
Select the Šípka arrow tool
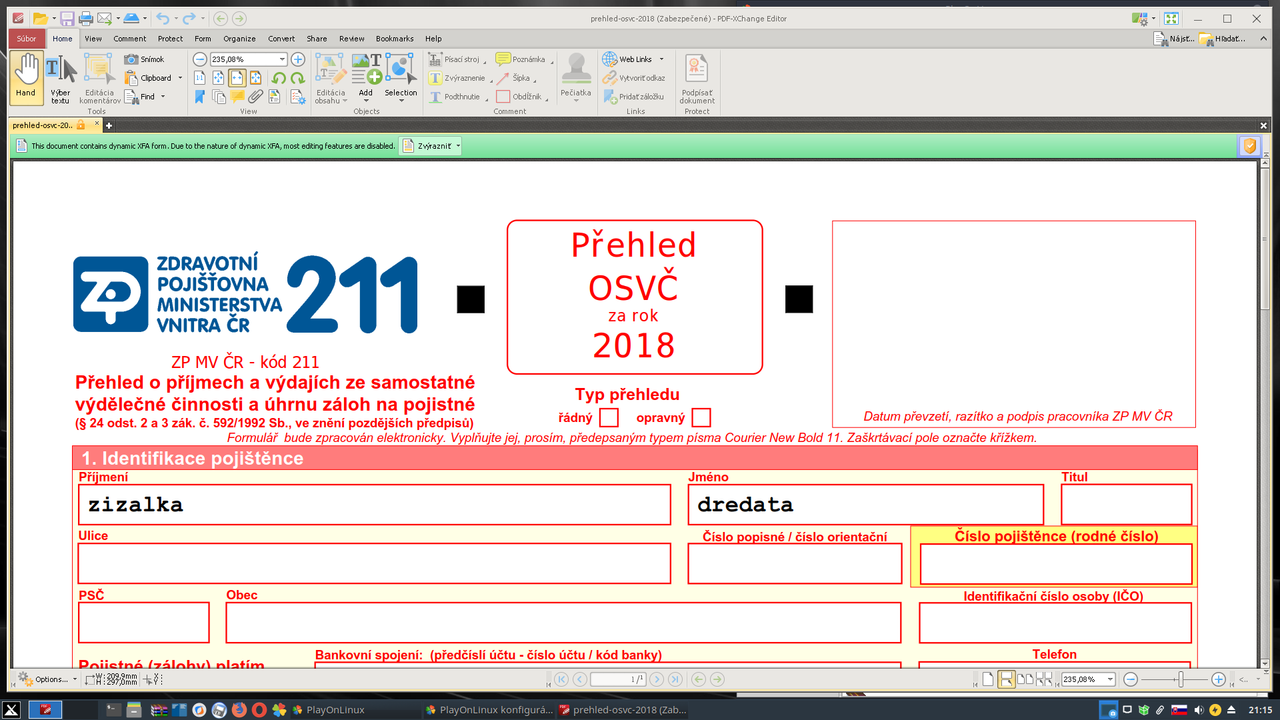[x=514, y=78]
